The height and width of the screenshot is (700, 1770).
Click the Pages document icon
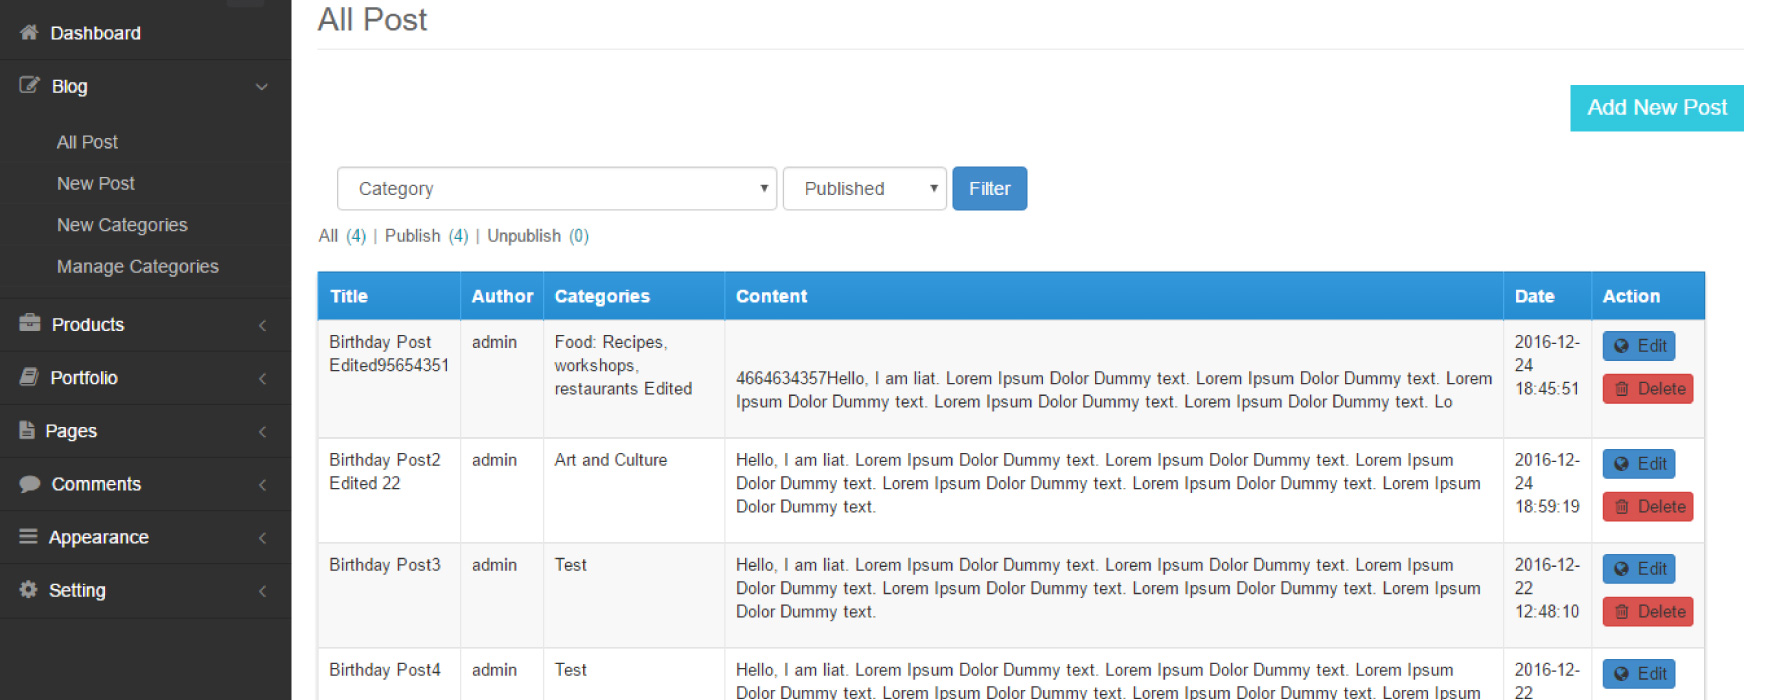click(x=27, y=430)
